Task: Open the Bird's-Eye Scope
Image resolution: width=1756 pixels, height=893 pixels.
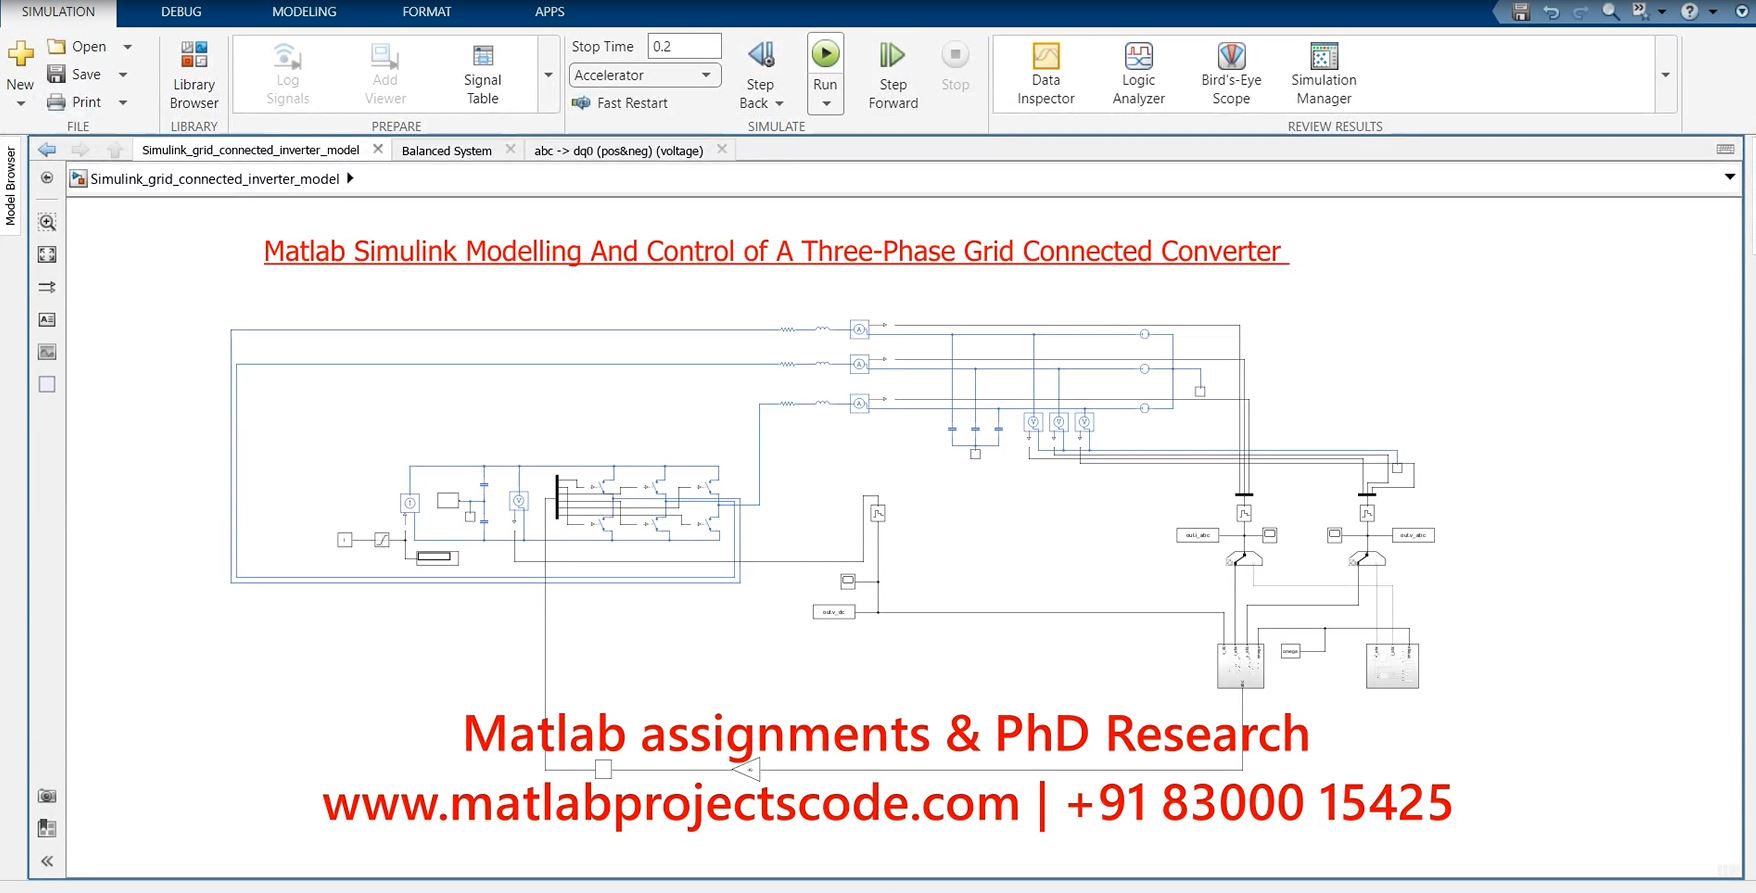Action: click(x=1230, y=74)
